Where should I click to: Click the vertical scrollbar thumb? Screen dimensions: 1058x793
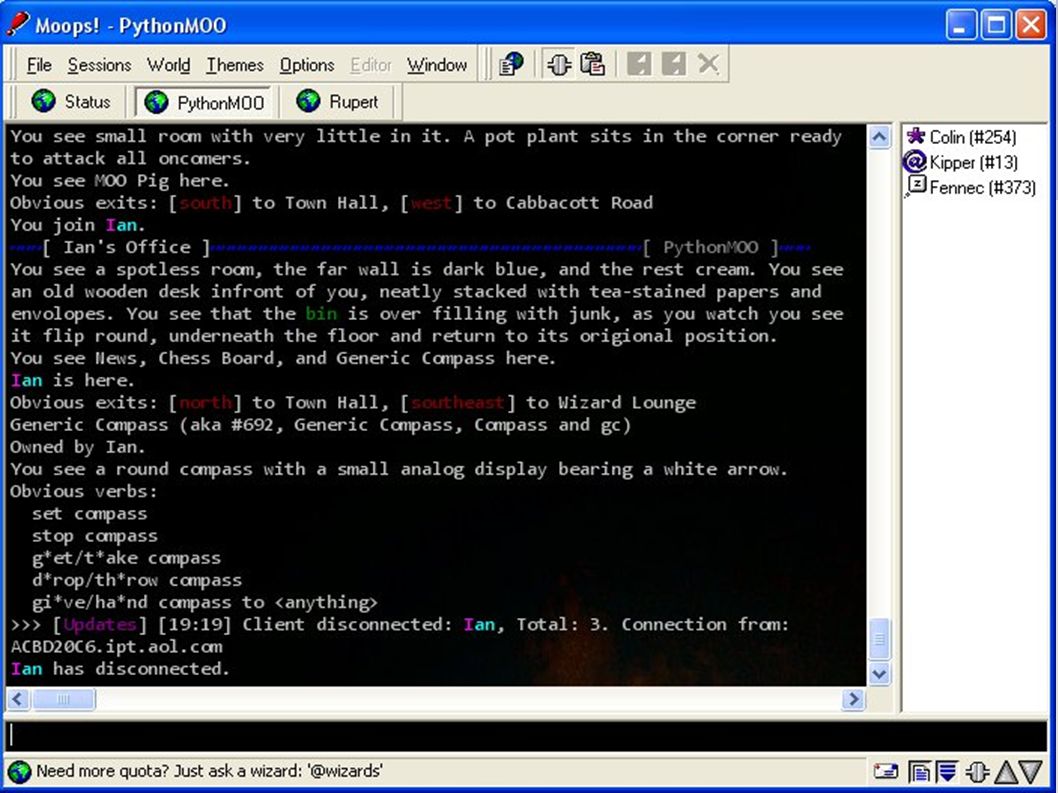click(x=879, y=639)
